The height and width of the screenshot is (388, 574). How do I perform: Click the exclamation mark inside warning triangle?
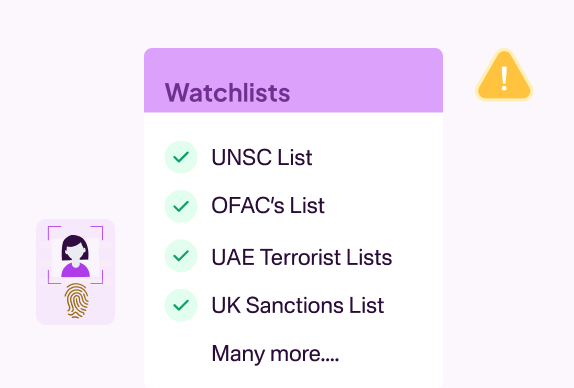504,78
